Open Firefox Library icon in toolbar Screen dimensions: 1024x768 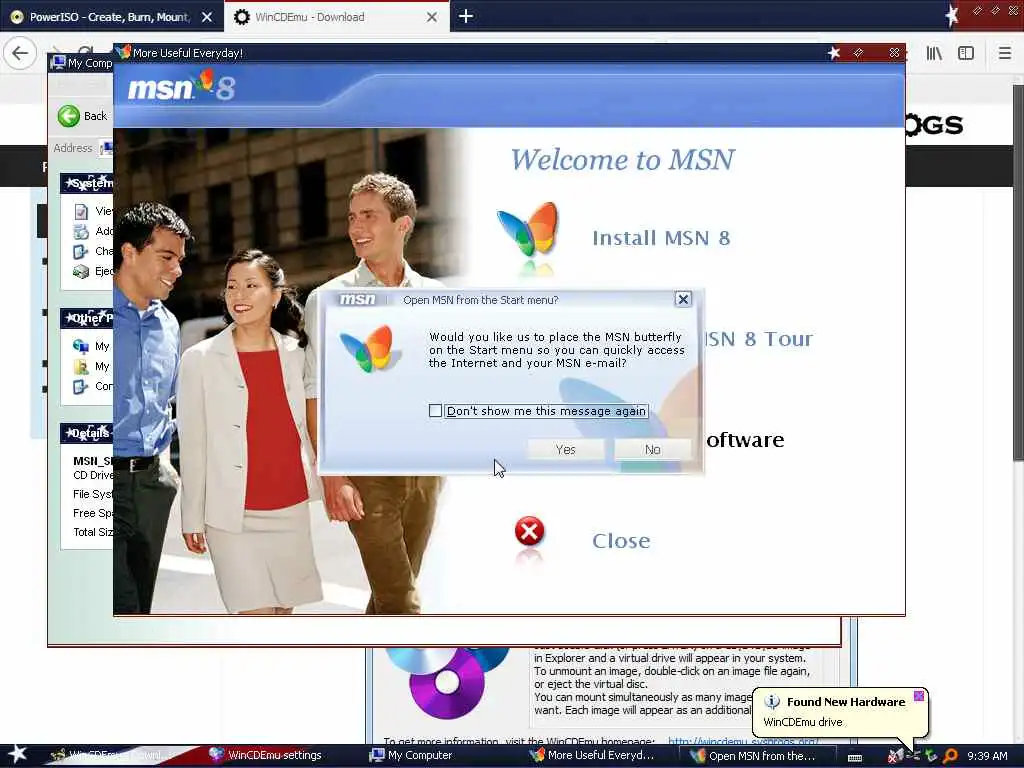[x=934, y=53]
